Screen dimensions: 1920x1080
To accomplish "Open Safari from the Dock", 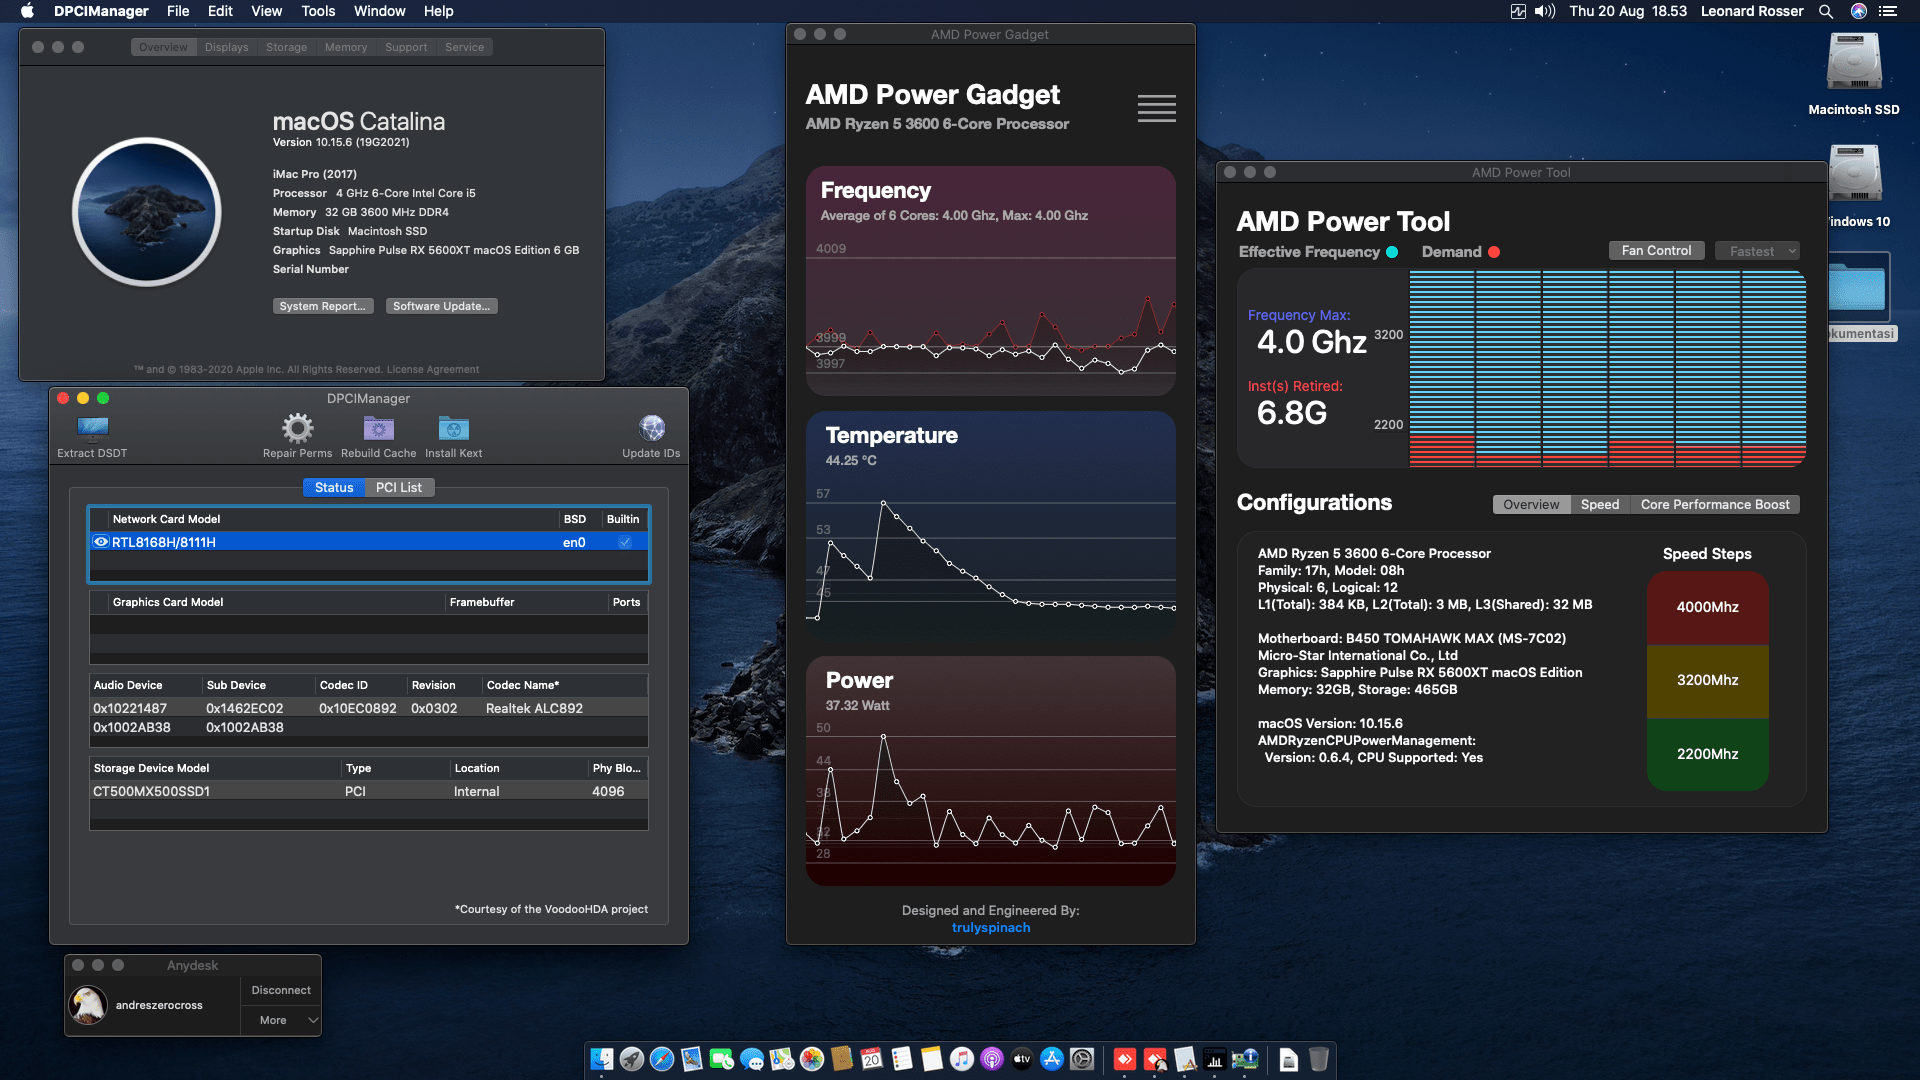I will point(662,1059).
